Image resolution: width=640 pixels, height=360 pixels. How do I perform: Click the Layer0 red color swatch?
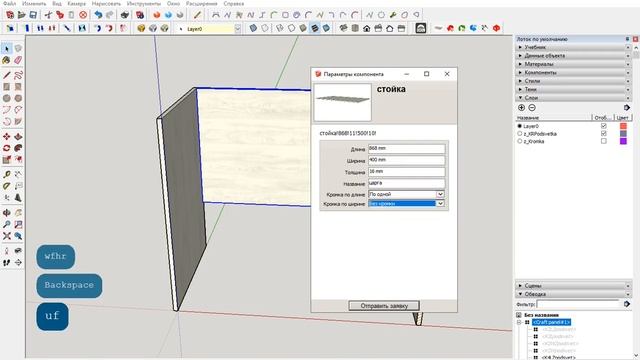[623, 126]
